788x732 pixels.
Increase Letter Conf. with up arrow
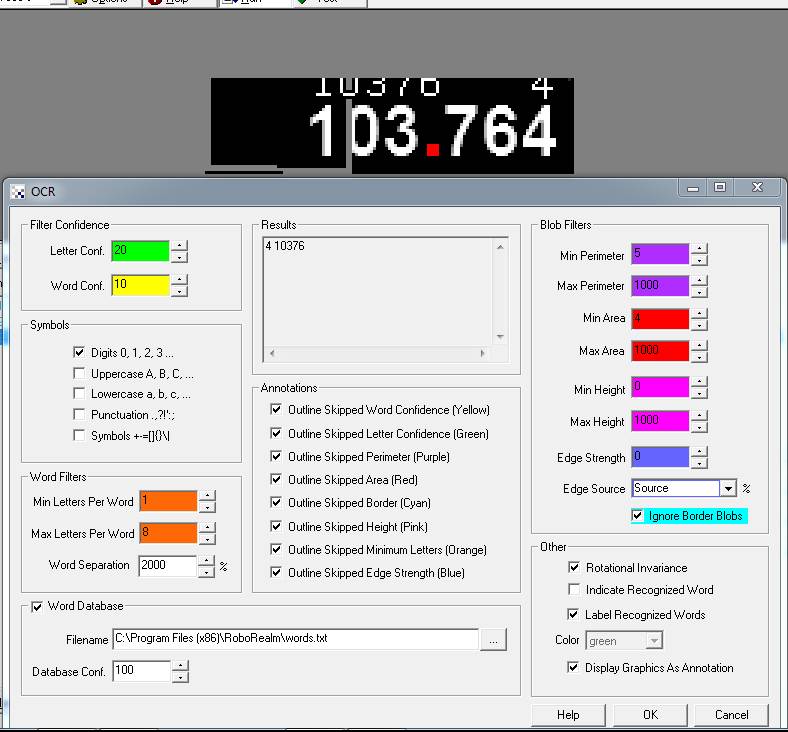click(x=179, y=245)
